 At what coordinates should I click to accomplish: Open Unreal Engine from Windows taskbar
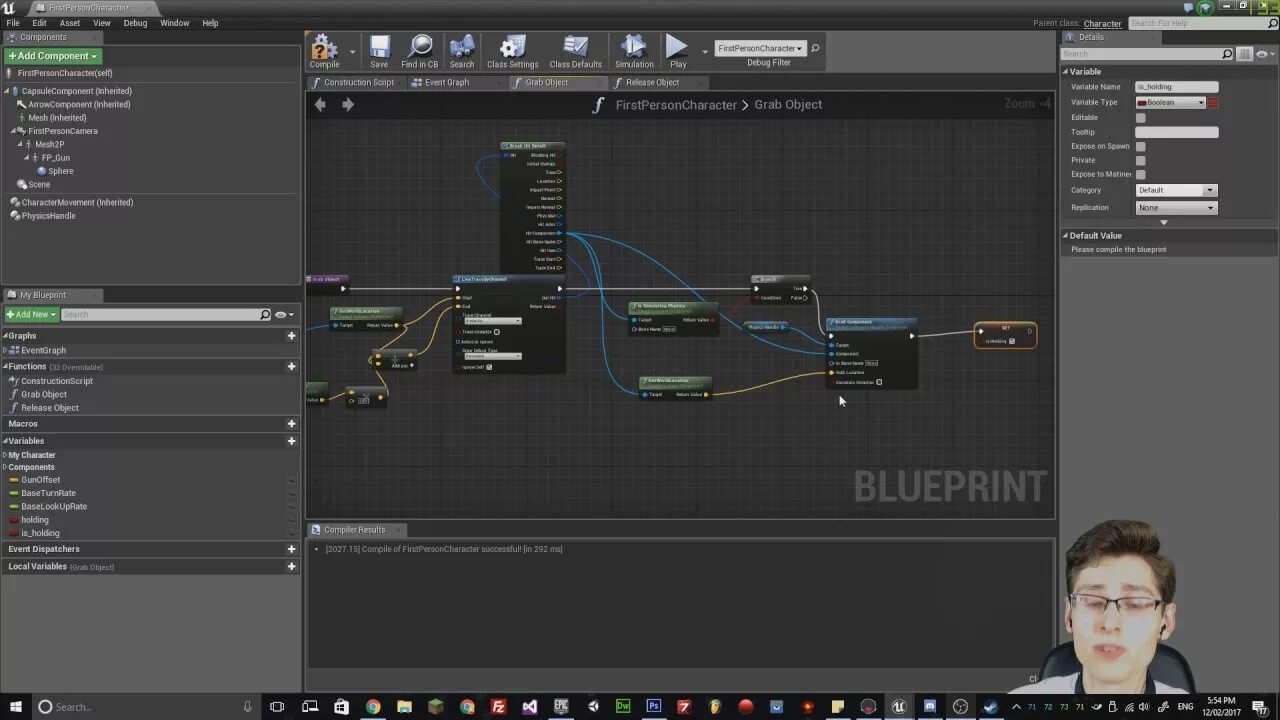pyautogui.click(x=899, y=707)
